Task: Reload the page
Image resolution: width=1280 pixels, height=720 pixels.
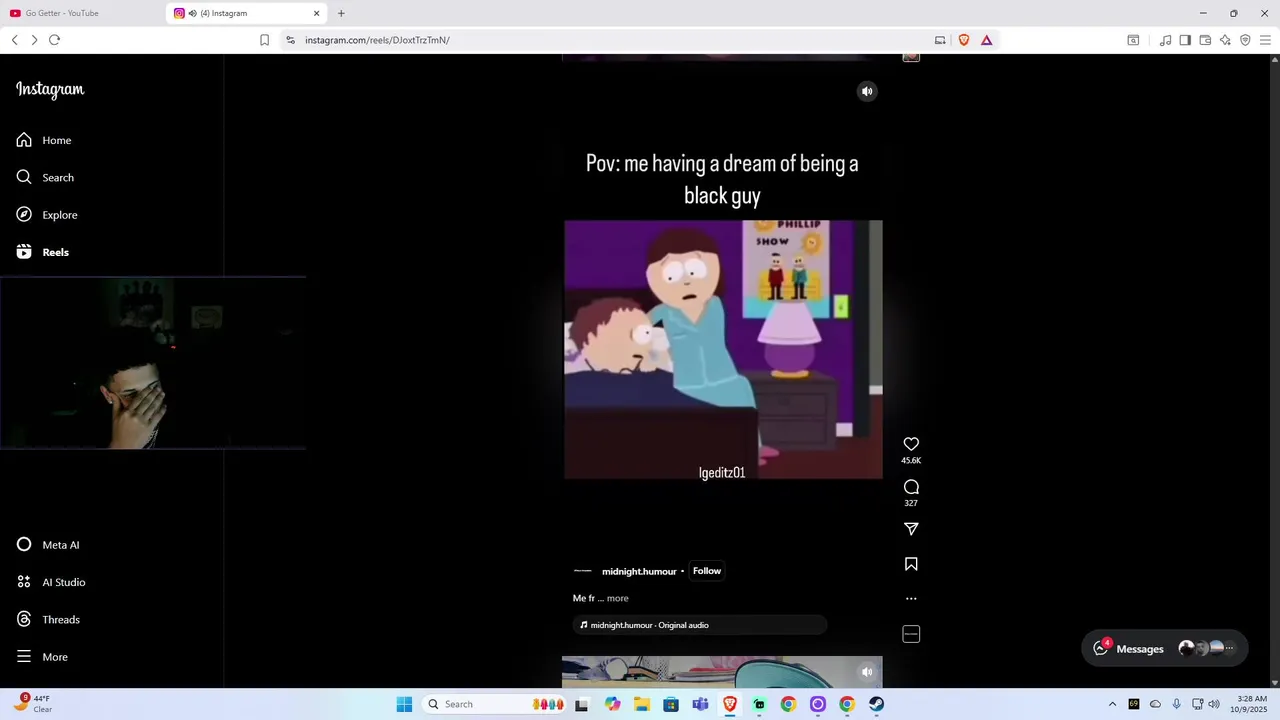Action: click(x=55, y=40)
